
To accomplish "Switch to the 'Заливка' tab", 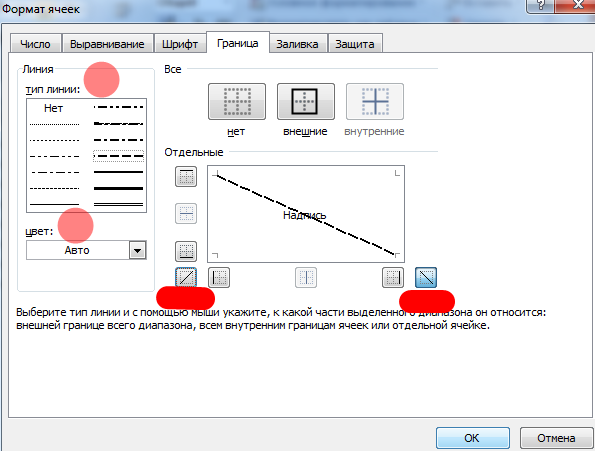I will point(297,44).
